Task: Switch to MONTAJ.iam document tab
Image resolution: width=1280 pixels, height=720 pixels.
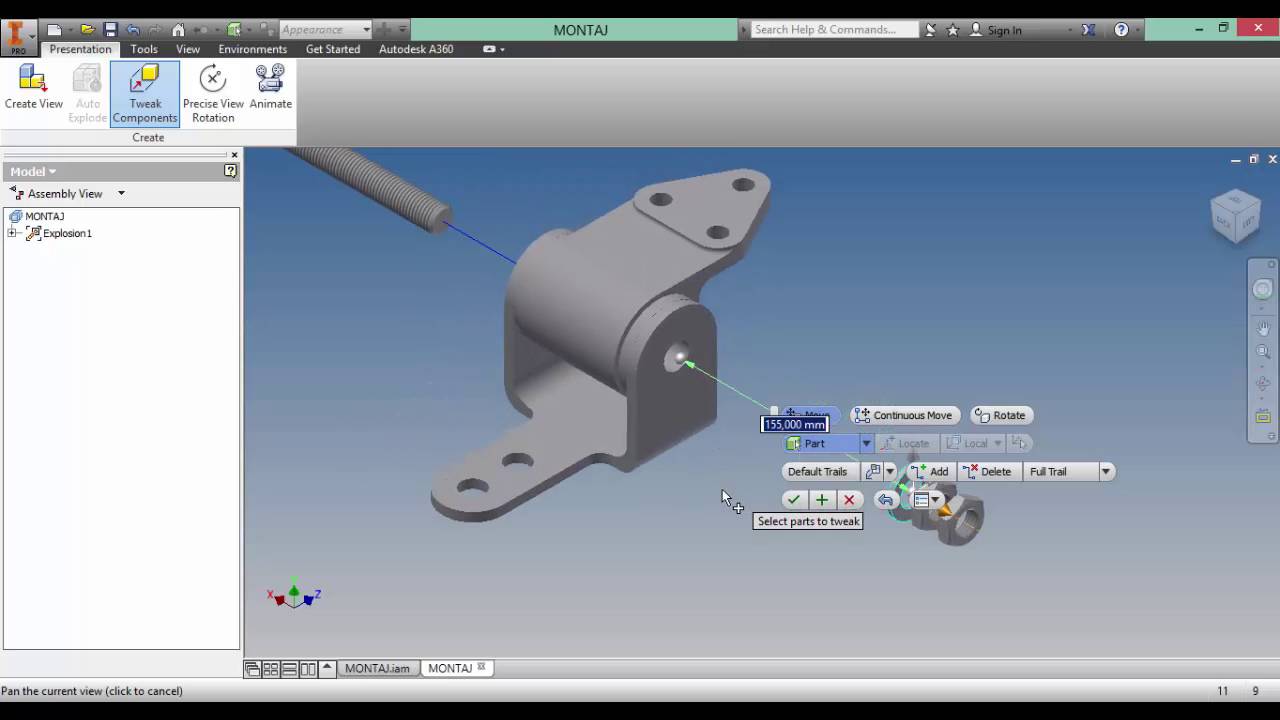Action: coord(377,668)
